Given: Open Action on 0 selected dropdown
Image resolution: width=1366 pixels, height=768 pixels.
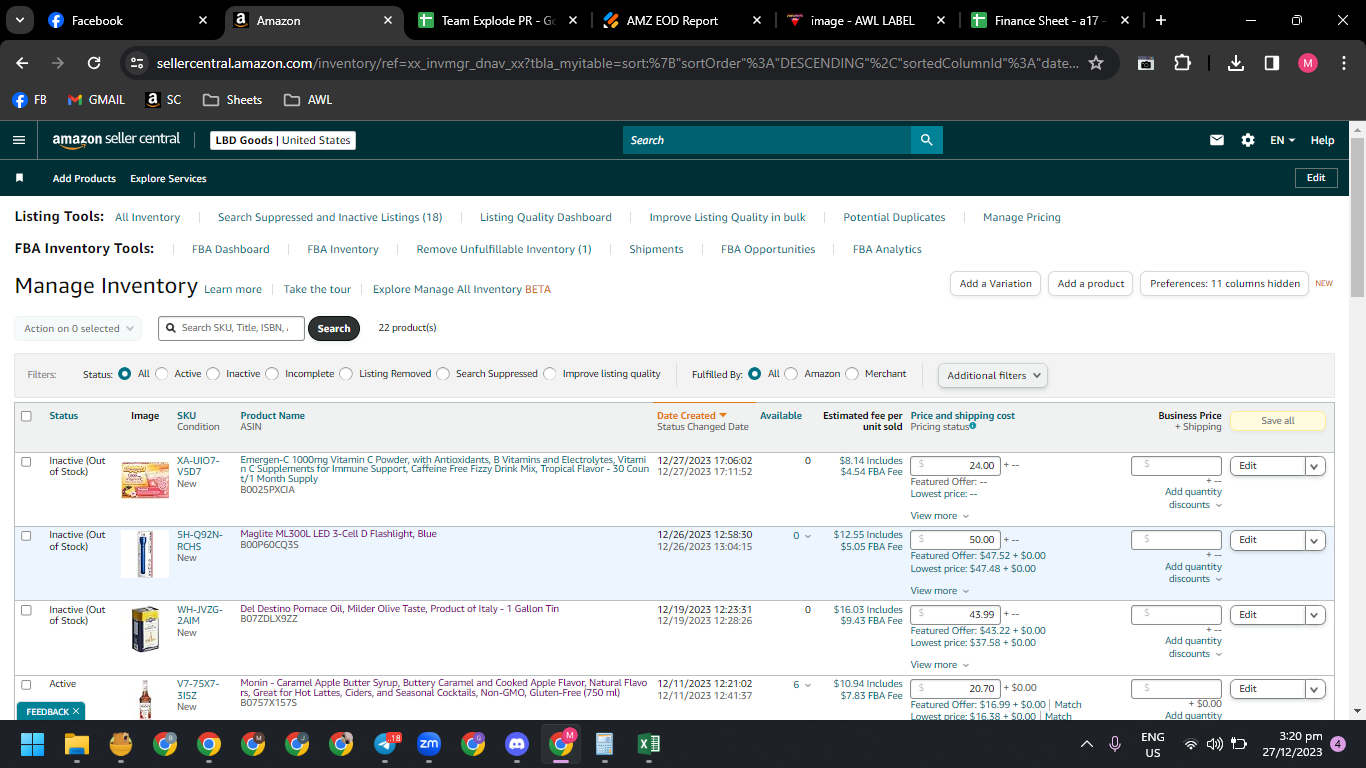Looking at the screenshot, I should click(78, 328).
